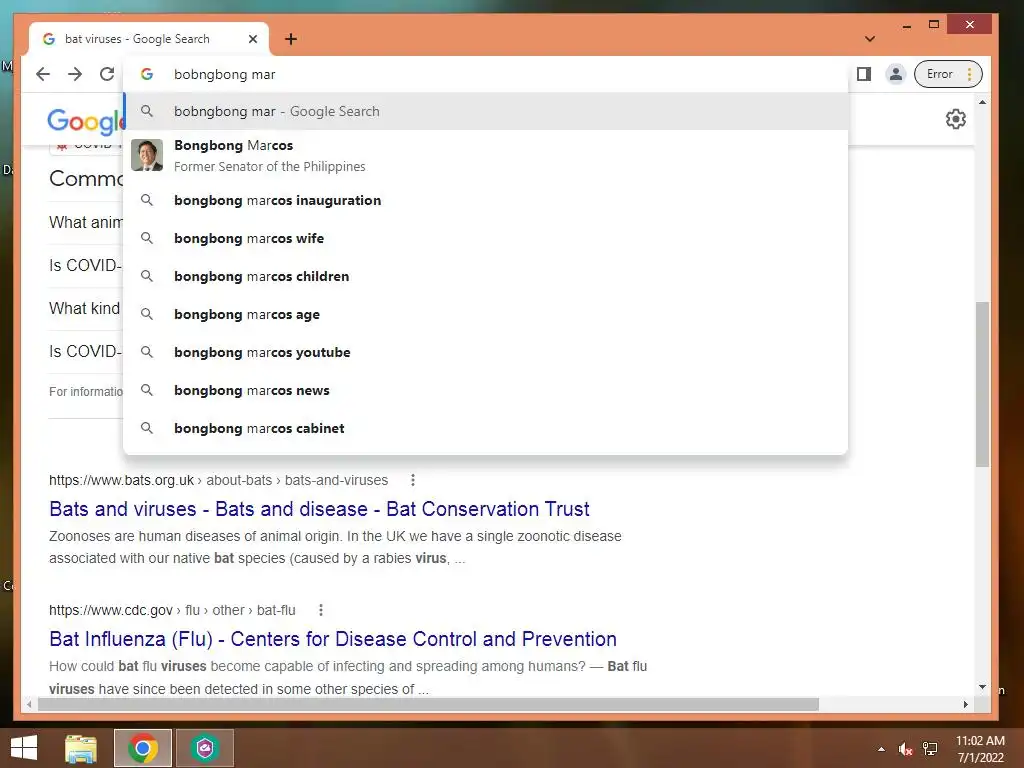Screen dimensions: 1024x768
Task: Click the horizontal scroll left arrow
Action: [29, 704]
